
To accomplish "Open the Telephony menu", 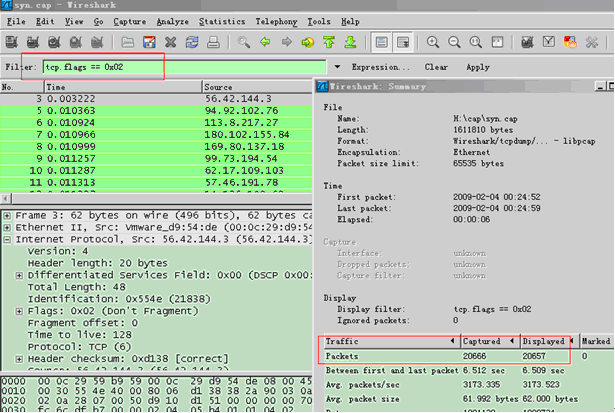I will (276, 22).
